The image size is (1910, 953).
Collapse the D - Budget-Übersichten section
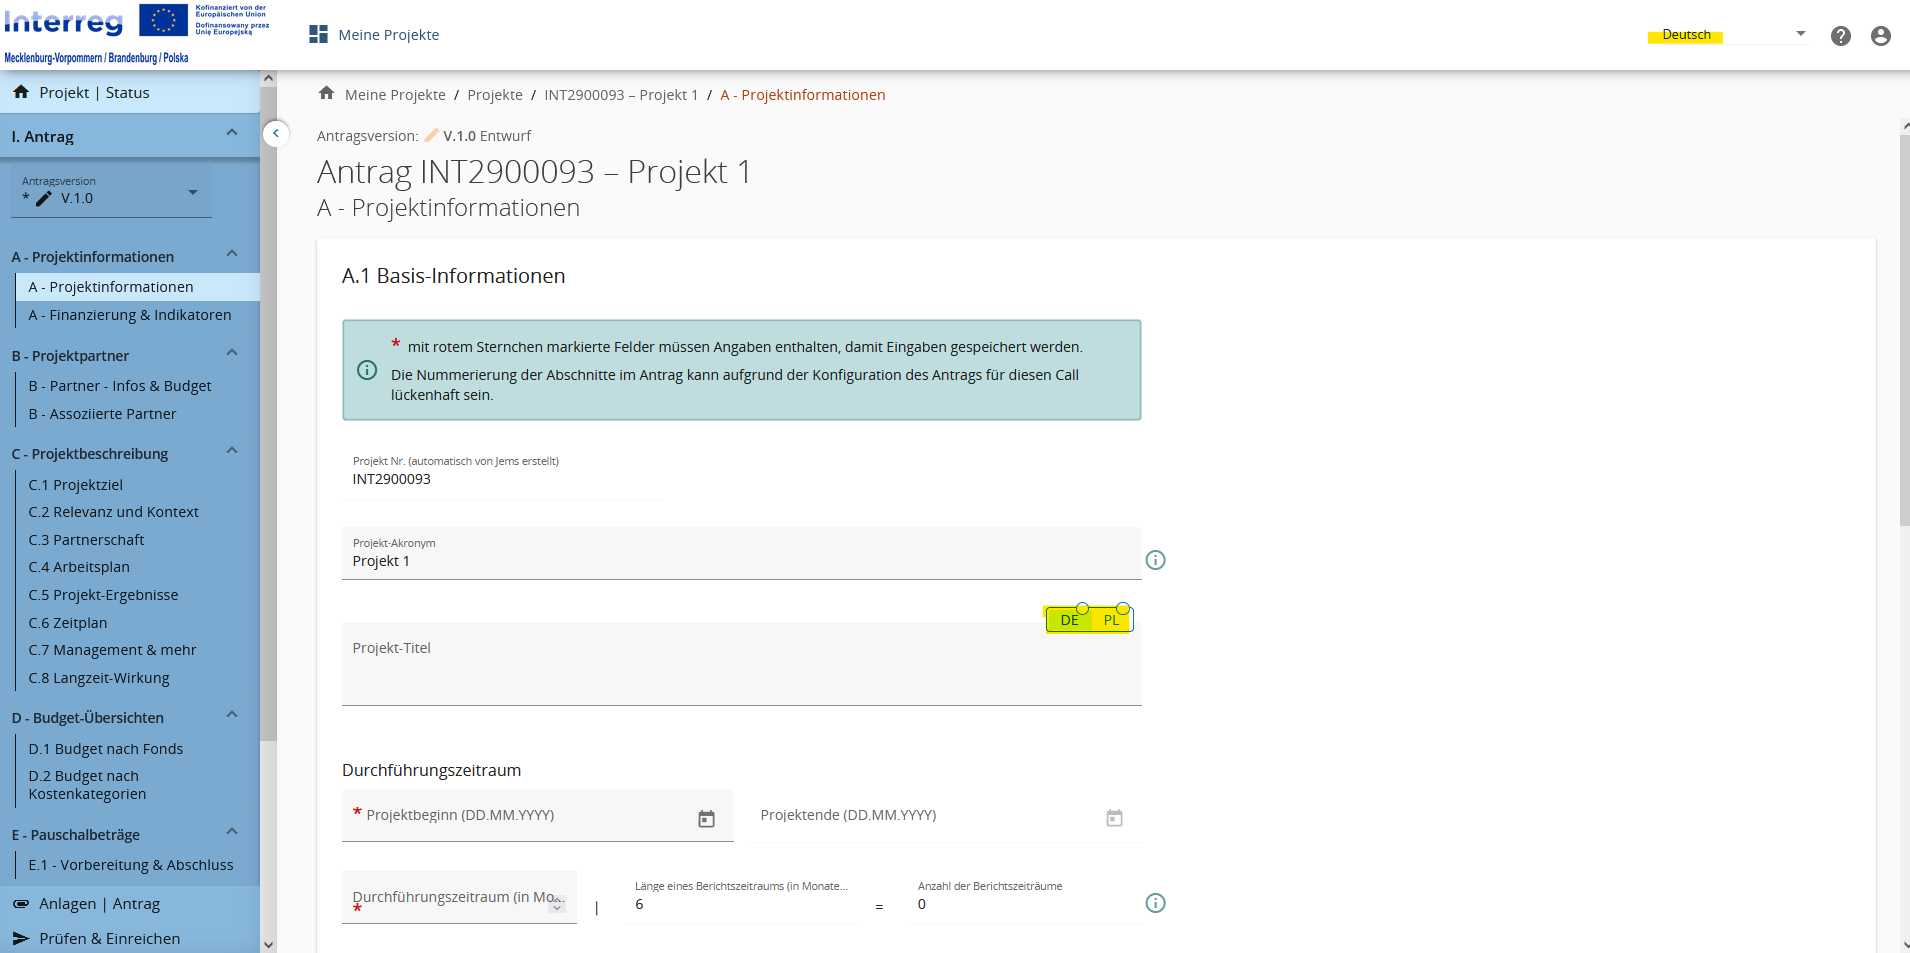(232, 715)
